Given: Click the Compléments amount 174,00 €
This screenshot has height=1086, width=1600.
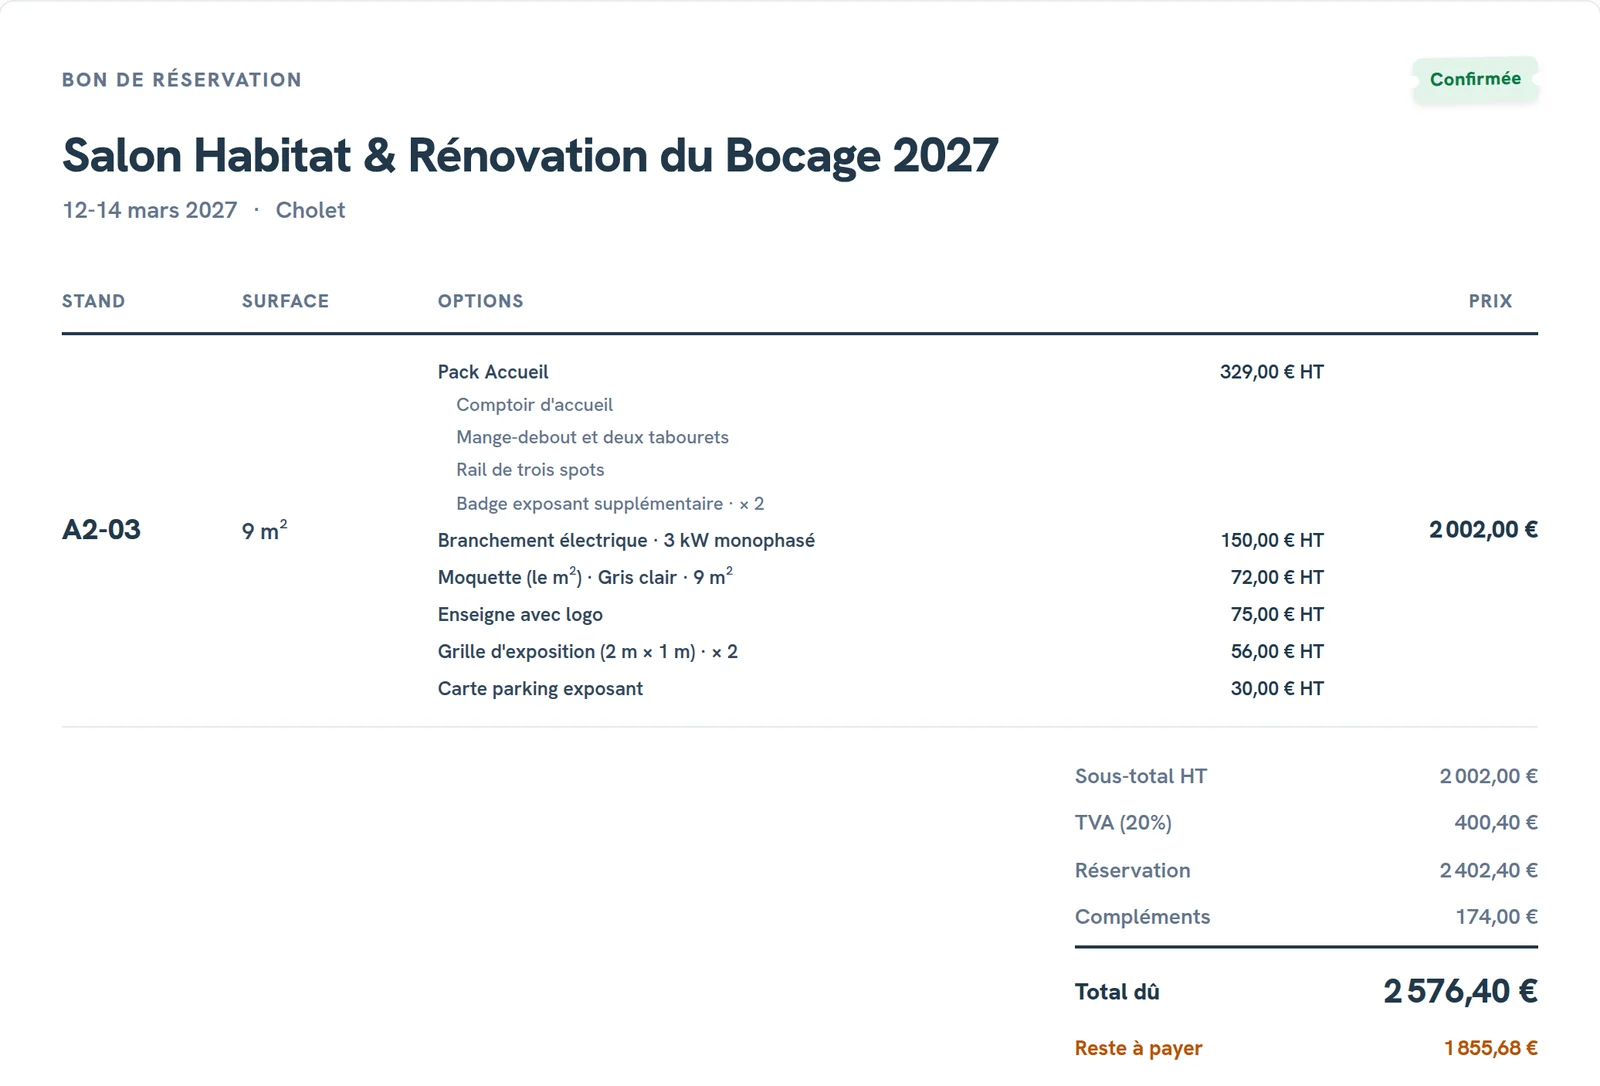Looking at the screenshot, I should 1497,917.
